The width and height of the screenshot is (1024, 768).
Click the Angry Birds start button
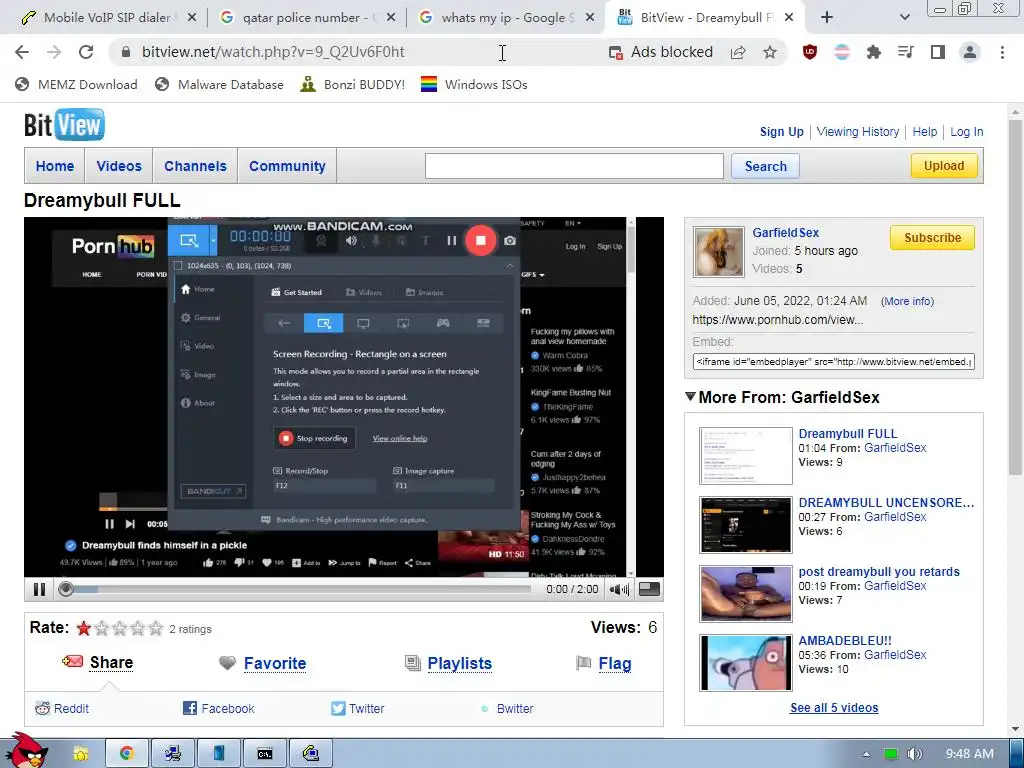pos(27,751)
